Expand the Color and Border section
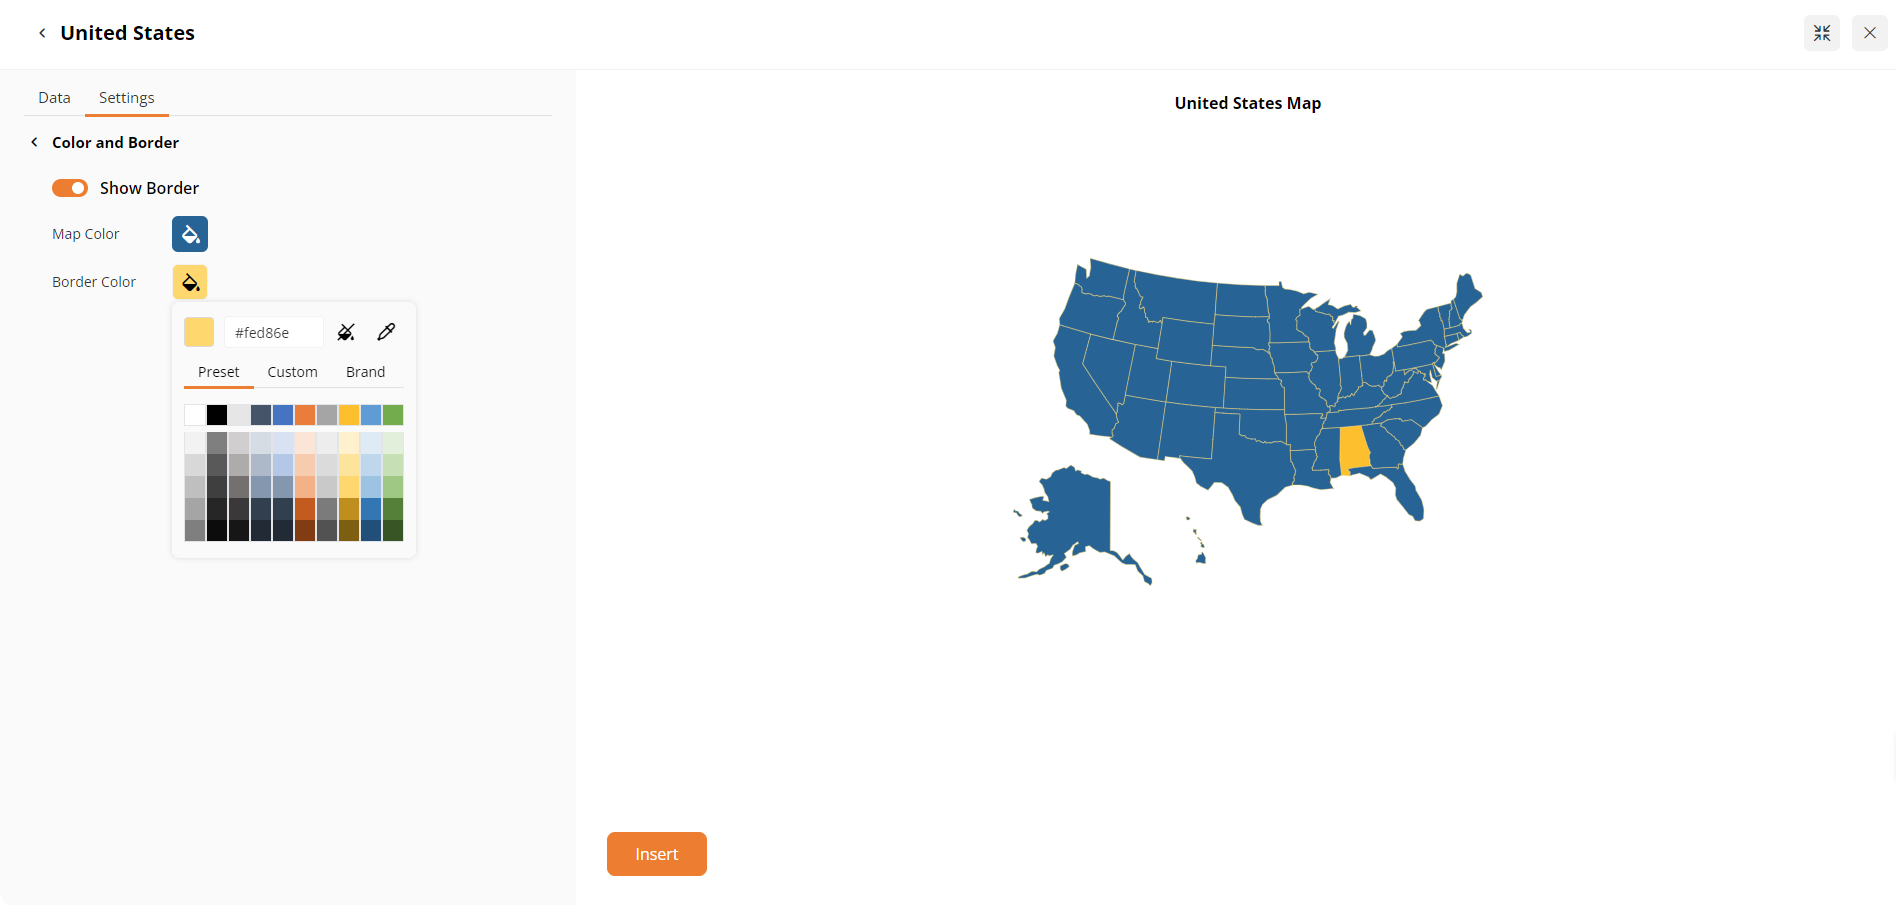1896x905 pixels. 115,142
